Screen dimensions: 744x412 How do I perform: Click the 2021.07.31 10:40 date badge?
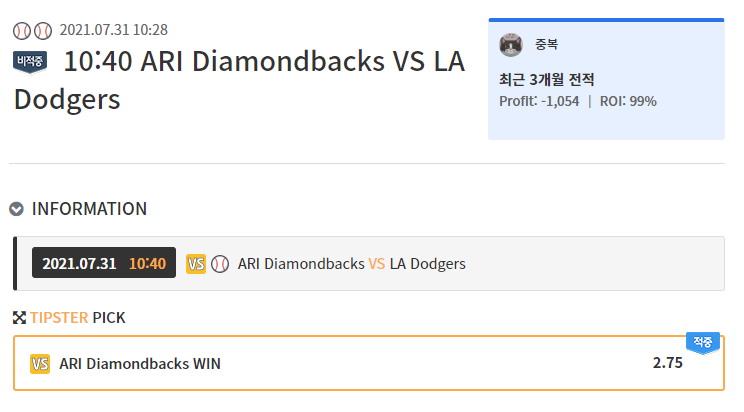click(104, 264)
